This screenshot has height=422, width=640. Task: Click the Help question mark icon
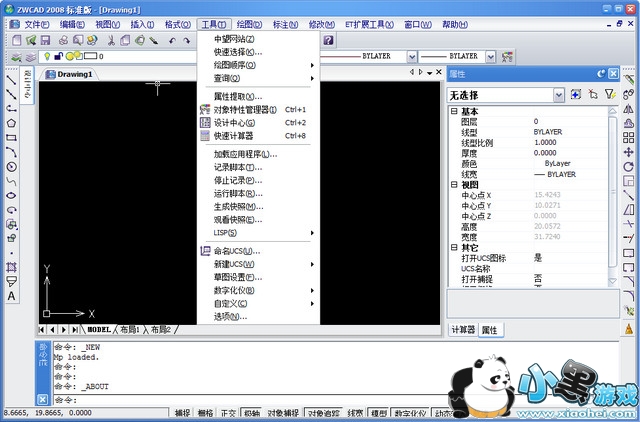coord(329,40)
